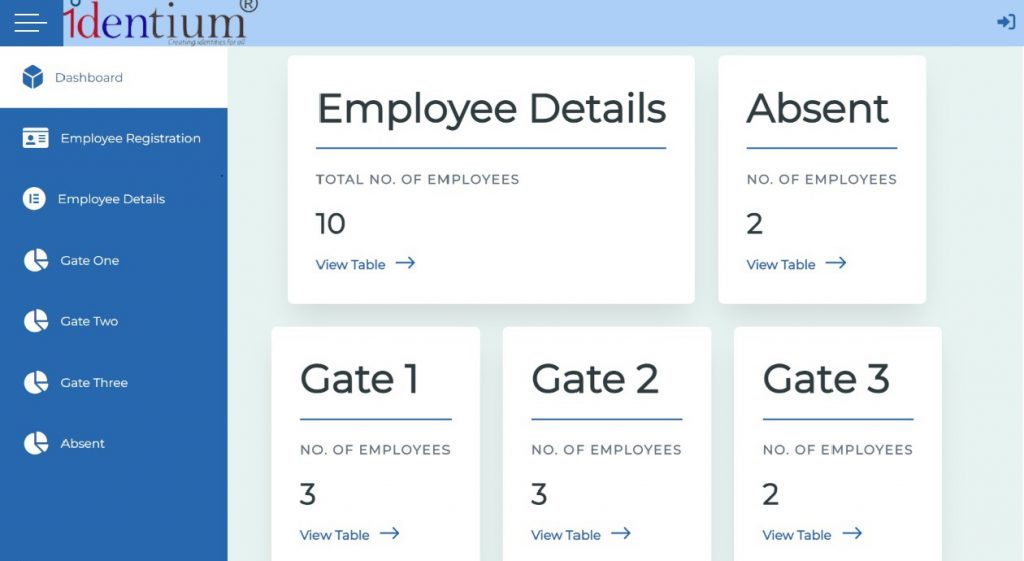Click the Dashboard cube icon

click(33, 77)
